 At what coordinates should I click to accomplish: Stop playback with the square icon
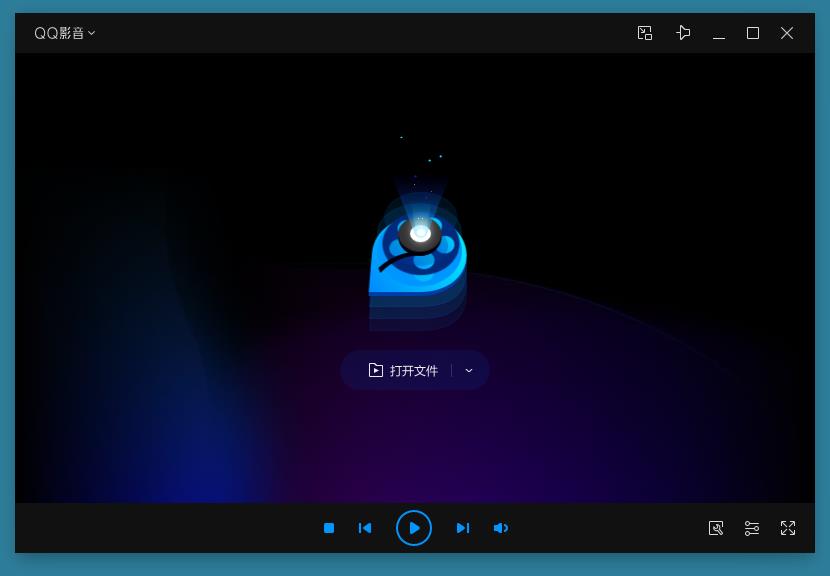[329, 528]
